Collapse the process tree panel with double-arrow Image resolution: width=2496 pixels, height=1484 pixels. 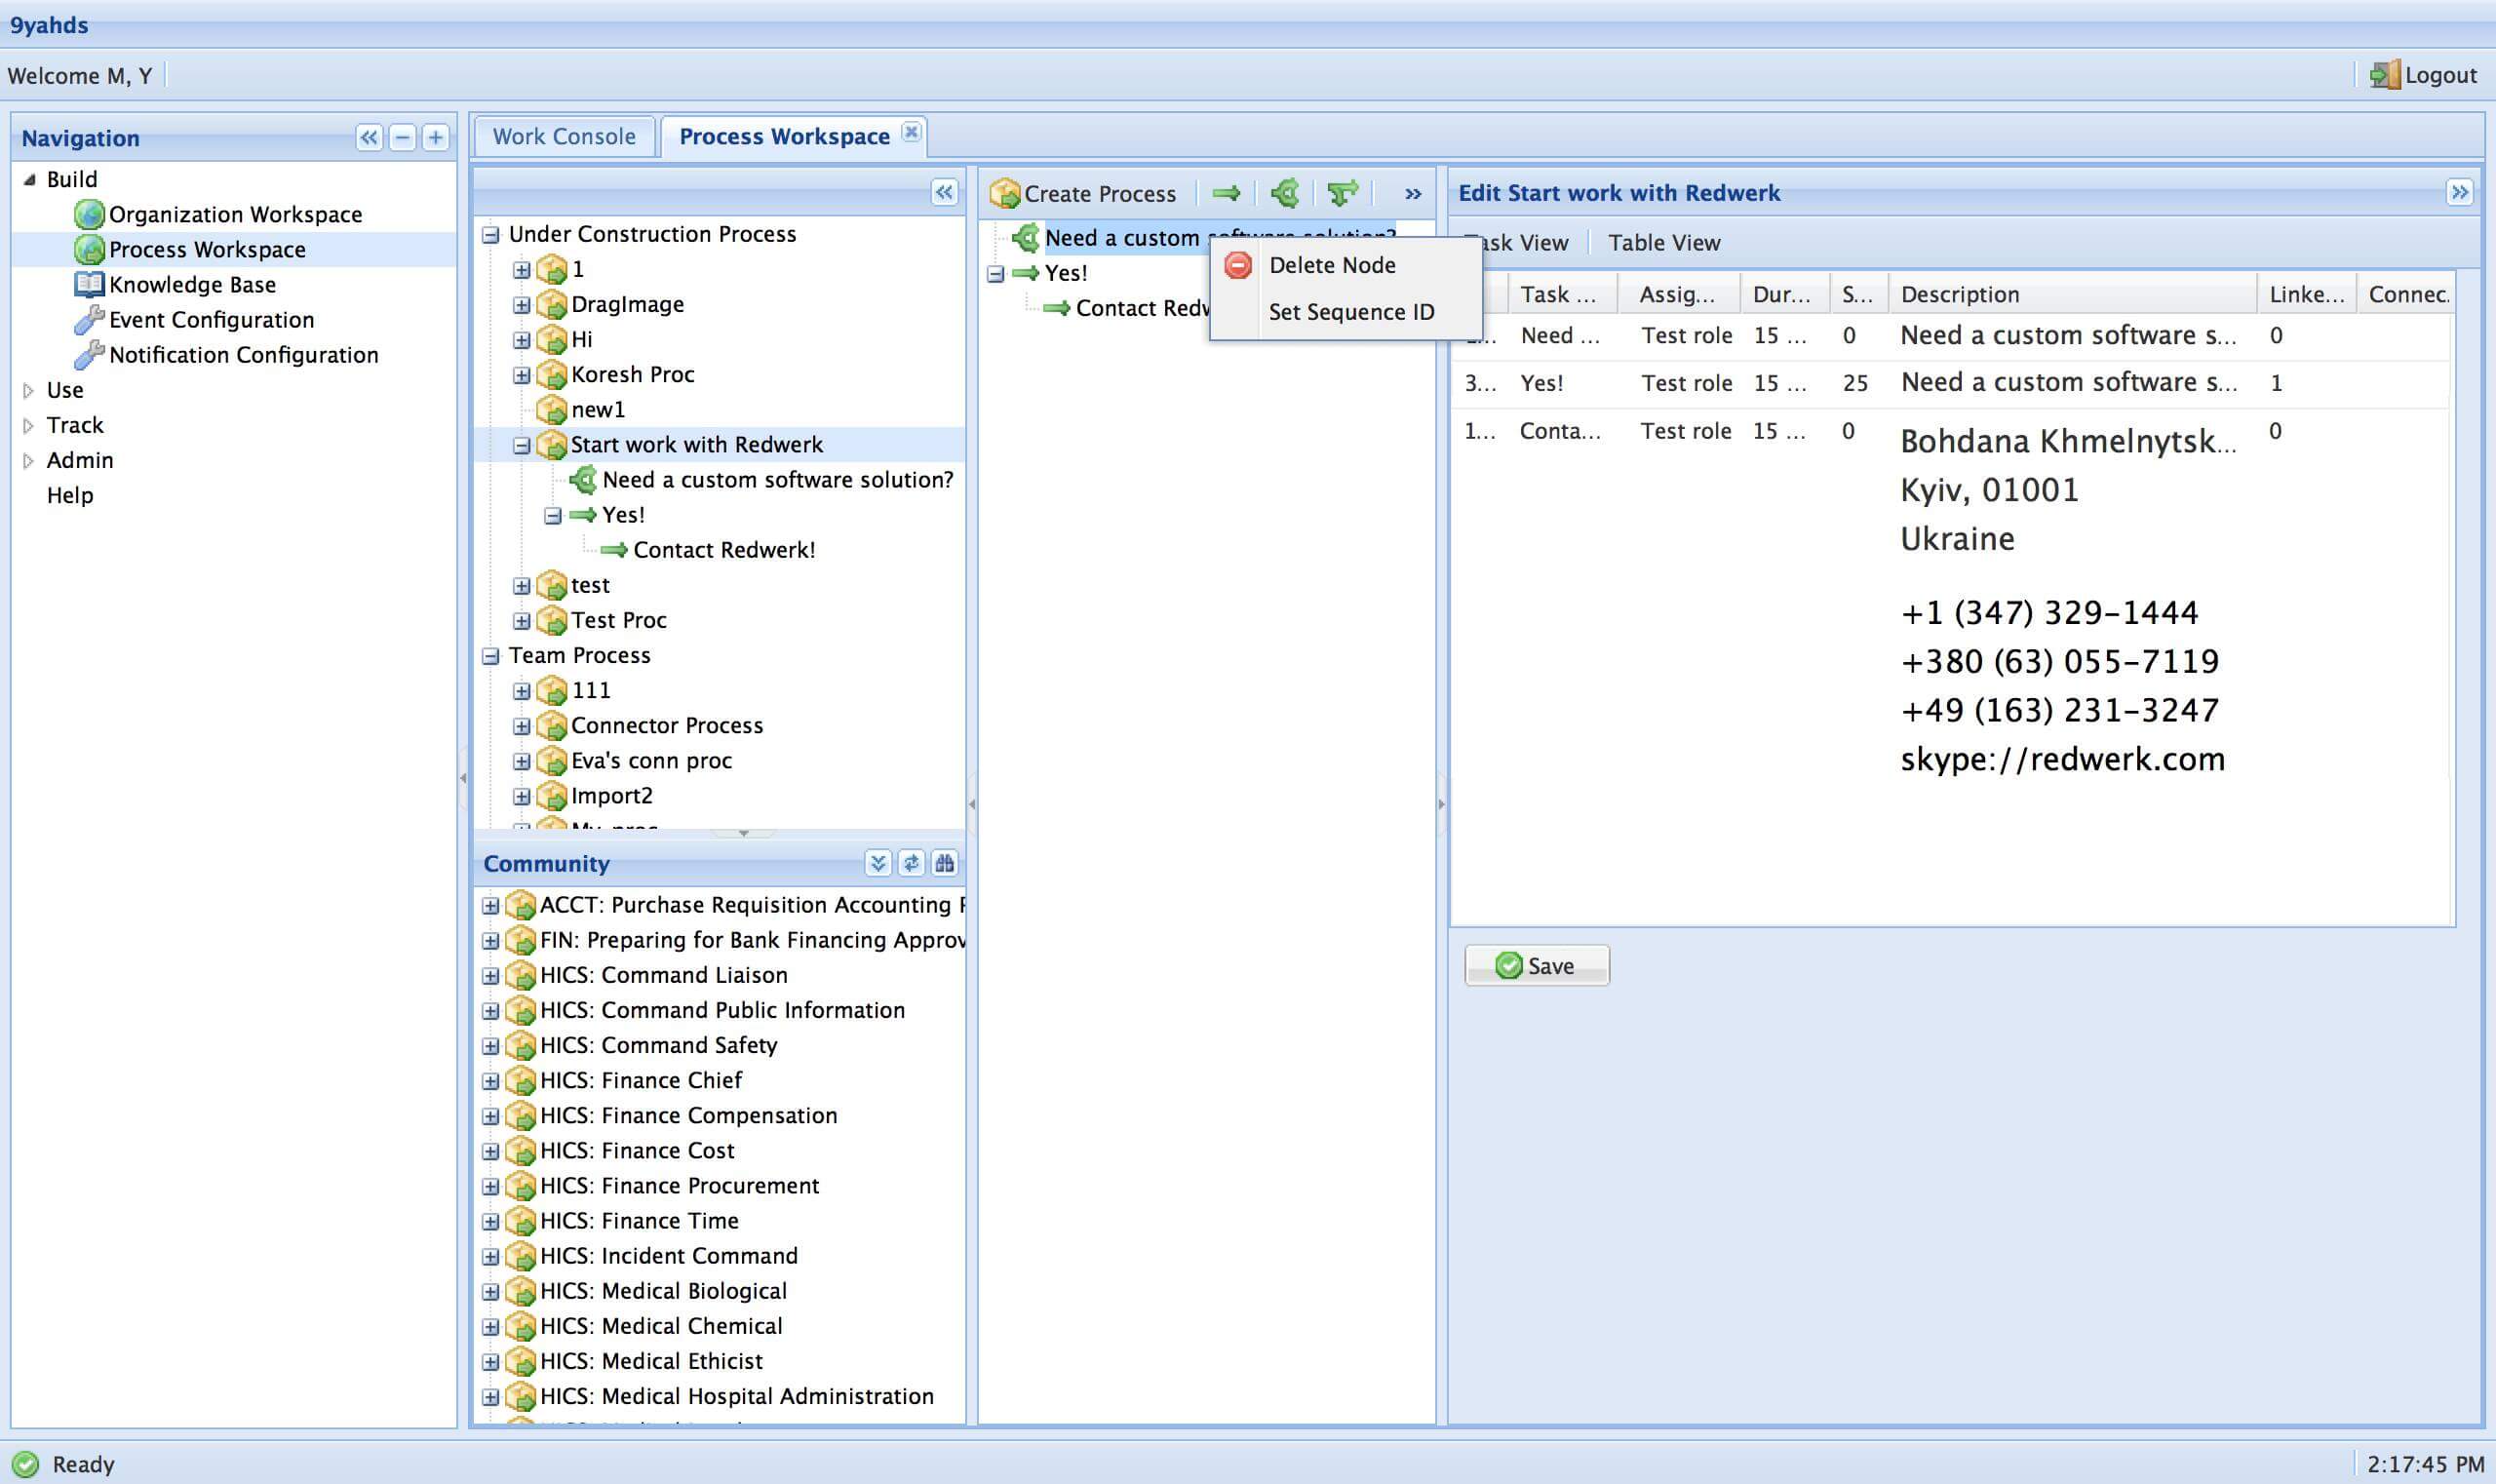[944, 192]
